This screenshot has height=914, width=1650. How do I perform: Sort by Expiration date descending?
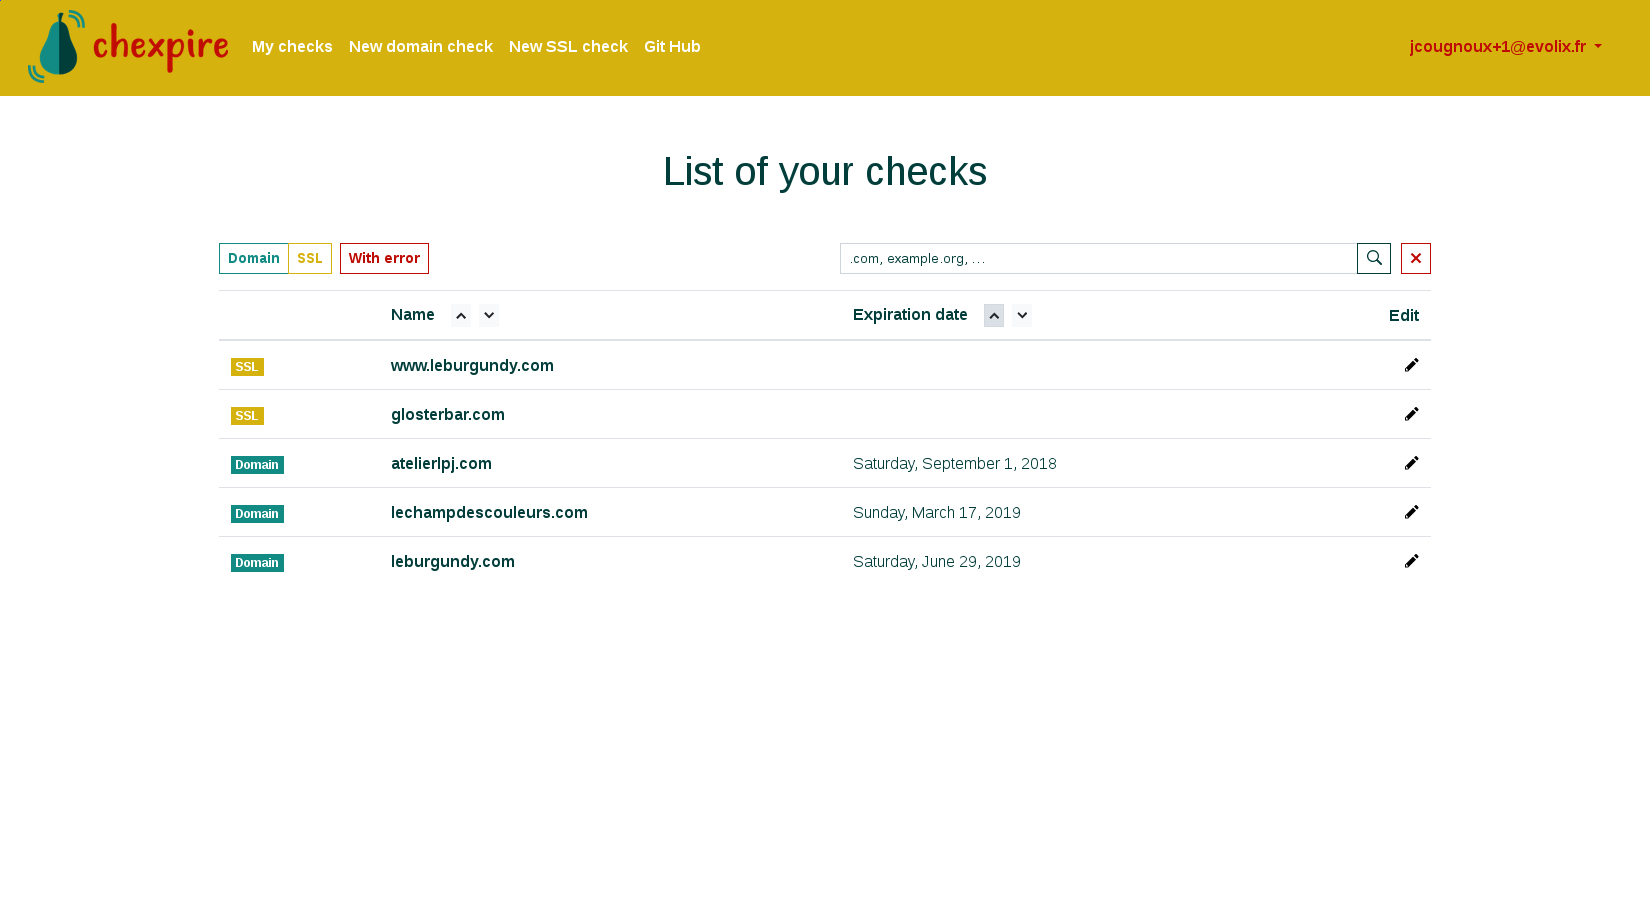[x=1021, y=315]
